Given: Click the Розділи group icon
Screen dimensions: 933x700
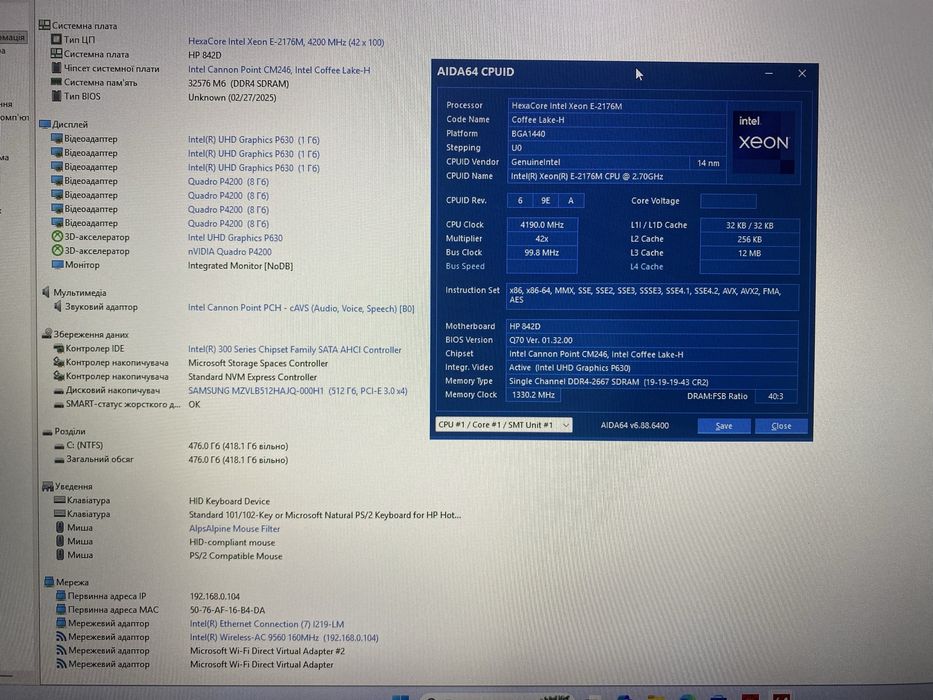Looking at the screenshot, I should [x=48, y=432].
